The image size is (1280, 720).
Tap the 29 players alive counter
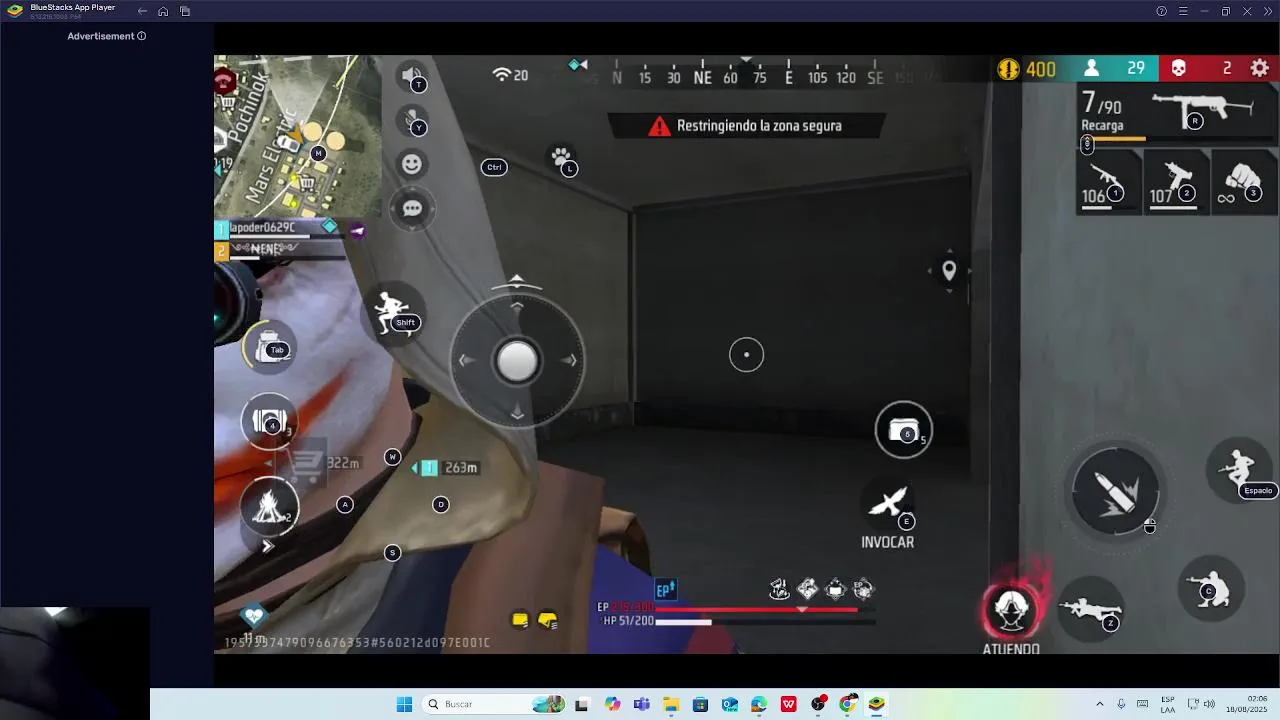tap(1116, 68)
